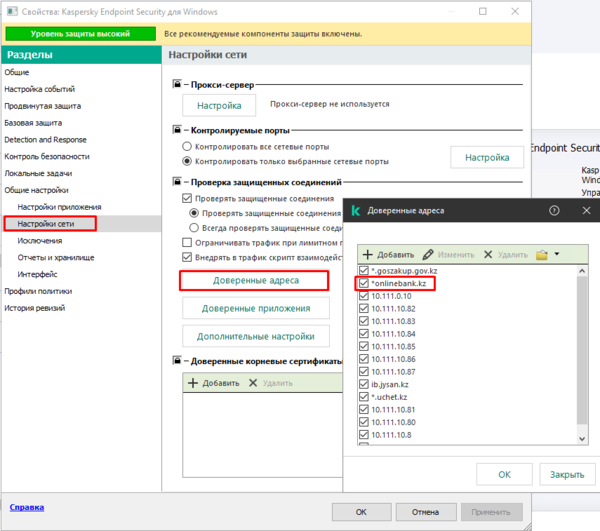Click lock icon near Доверенные корневые сертификаты
This screenshot has width=600, height=531.
click(177, 360)
